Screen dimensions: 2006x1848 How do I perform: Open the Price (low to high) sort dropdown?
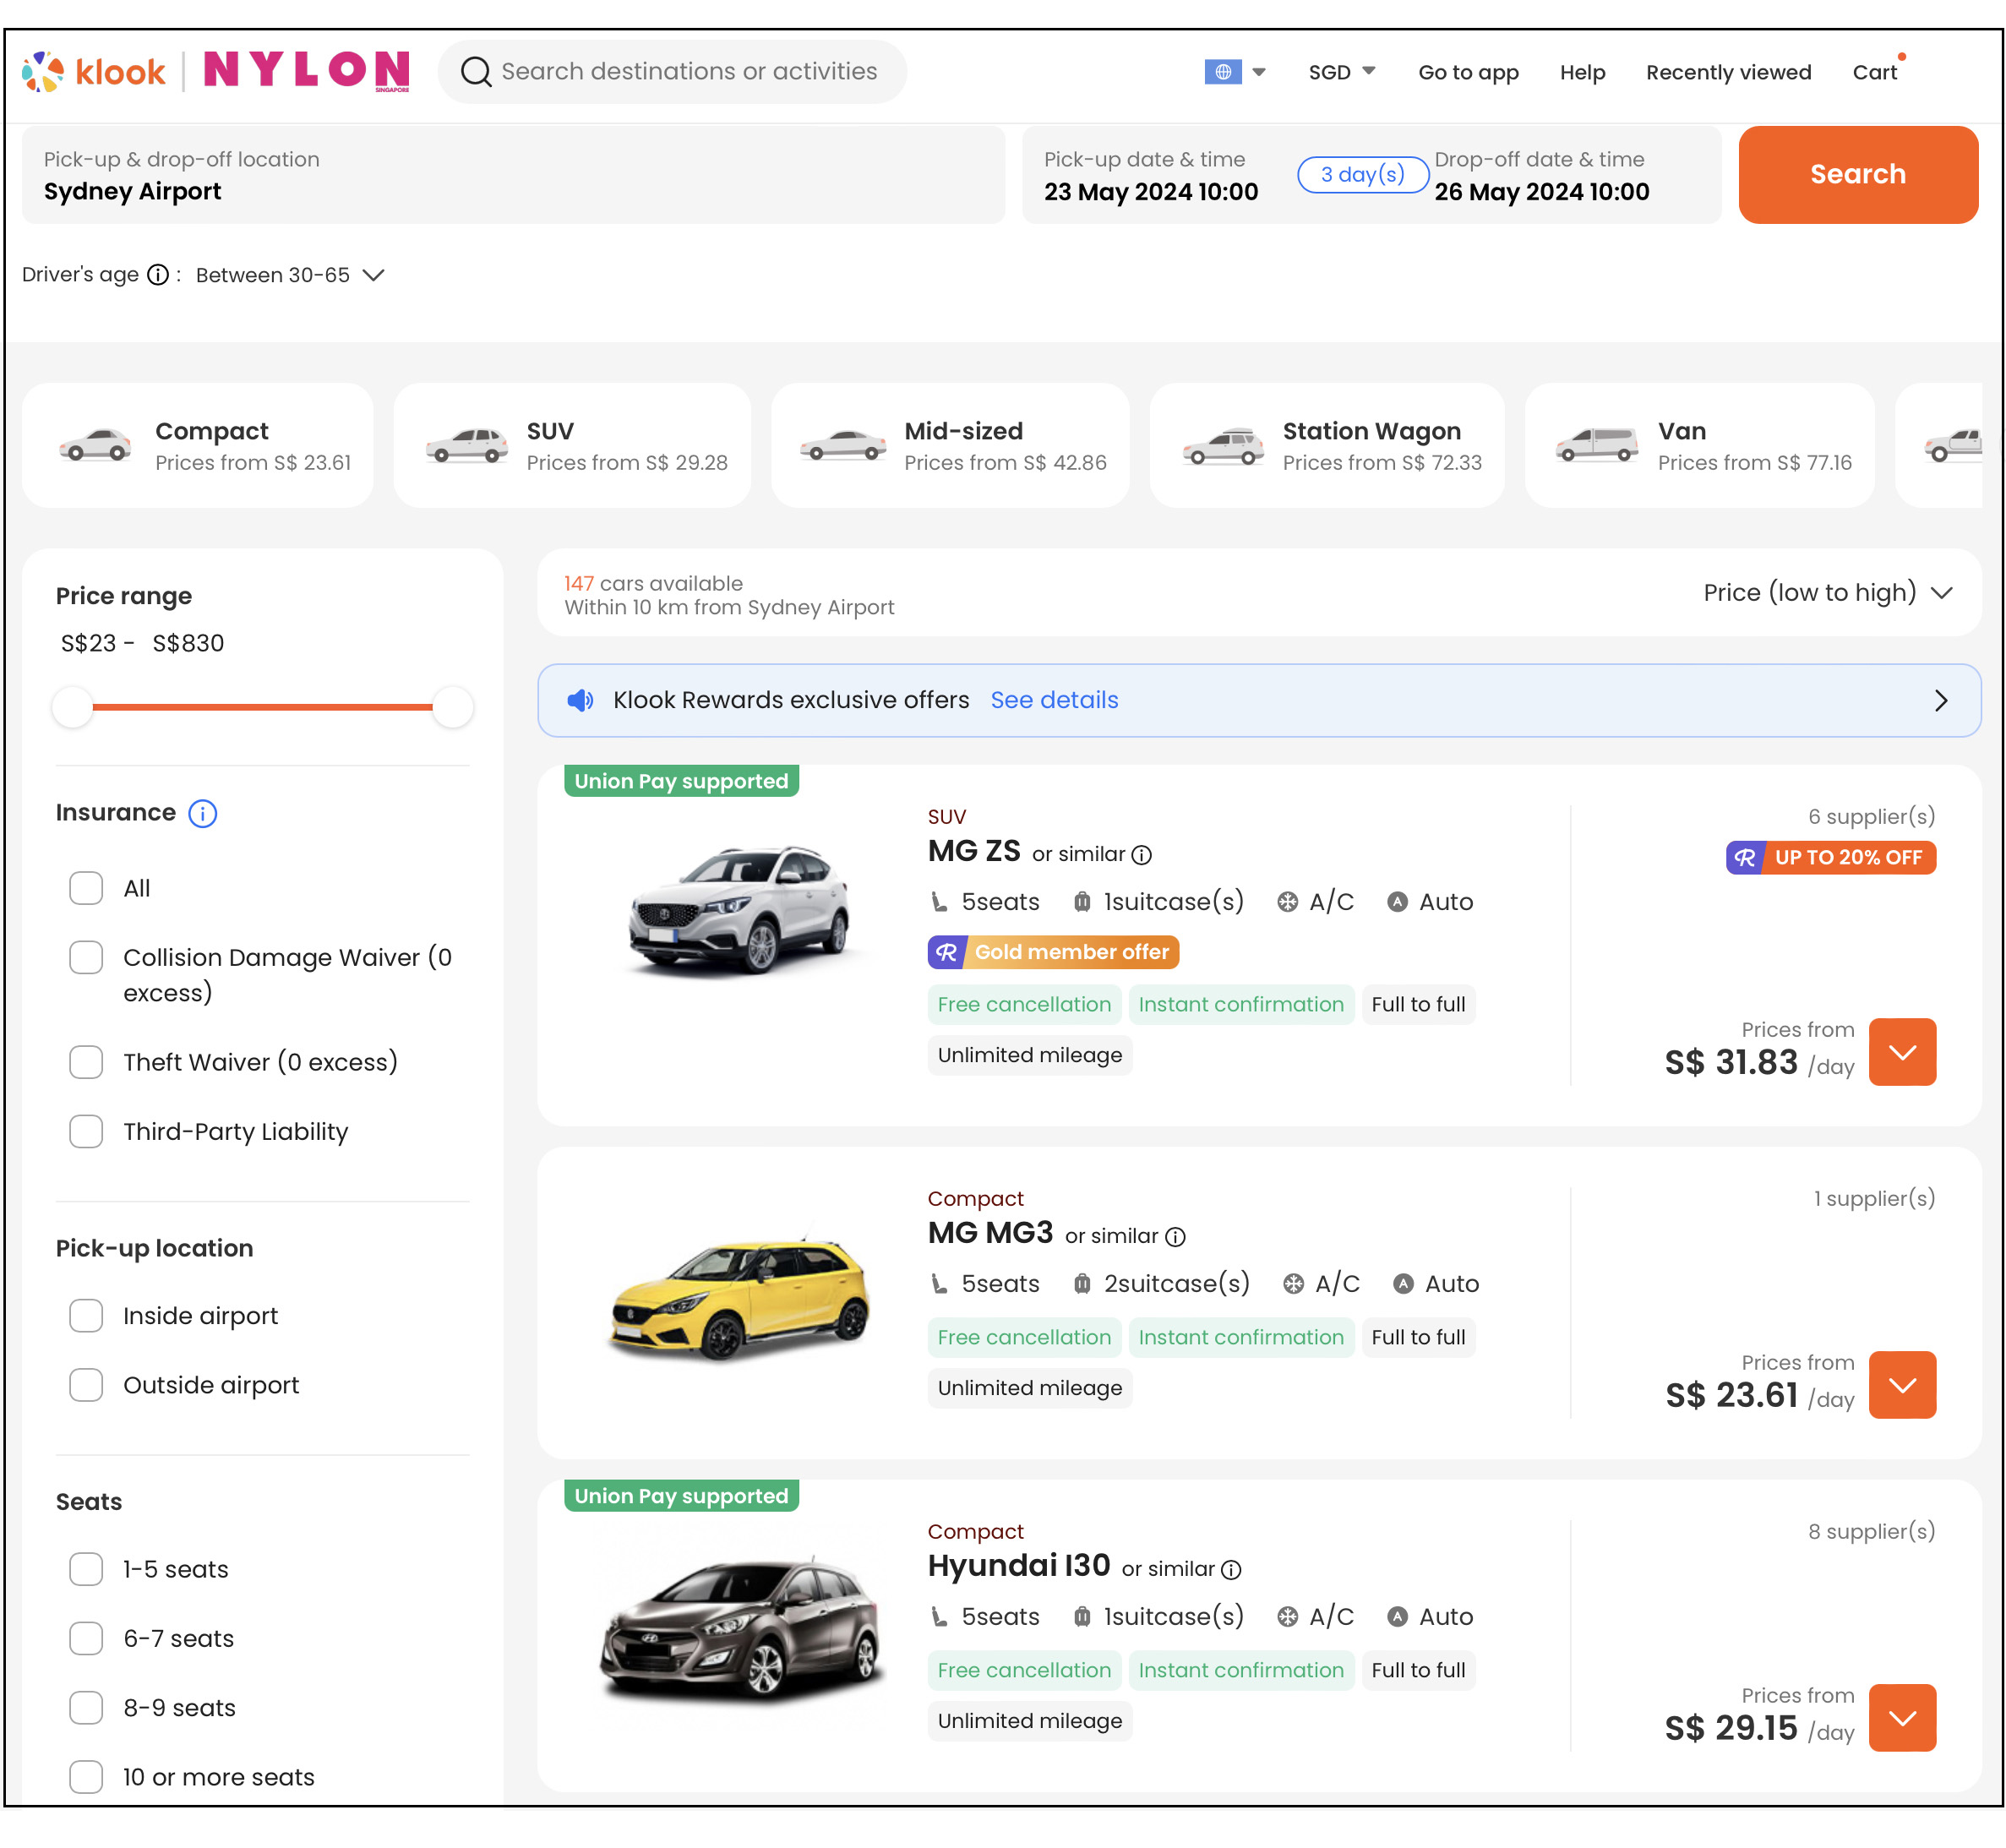coord(1828,592)
